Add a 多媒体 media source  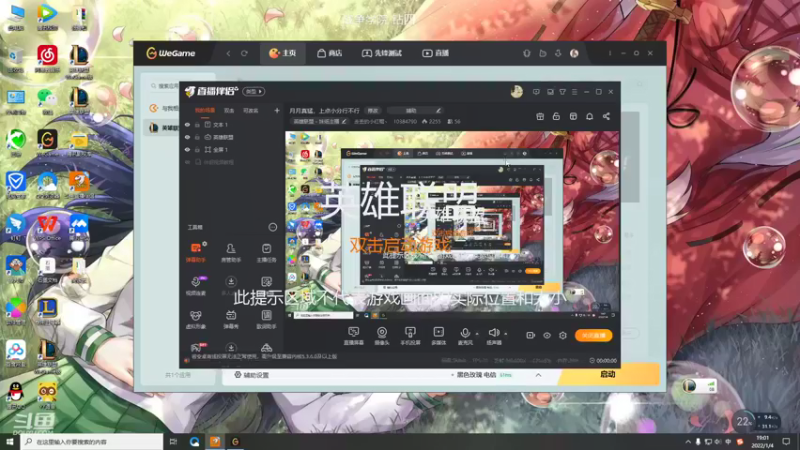tap(439, 336)
